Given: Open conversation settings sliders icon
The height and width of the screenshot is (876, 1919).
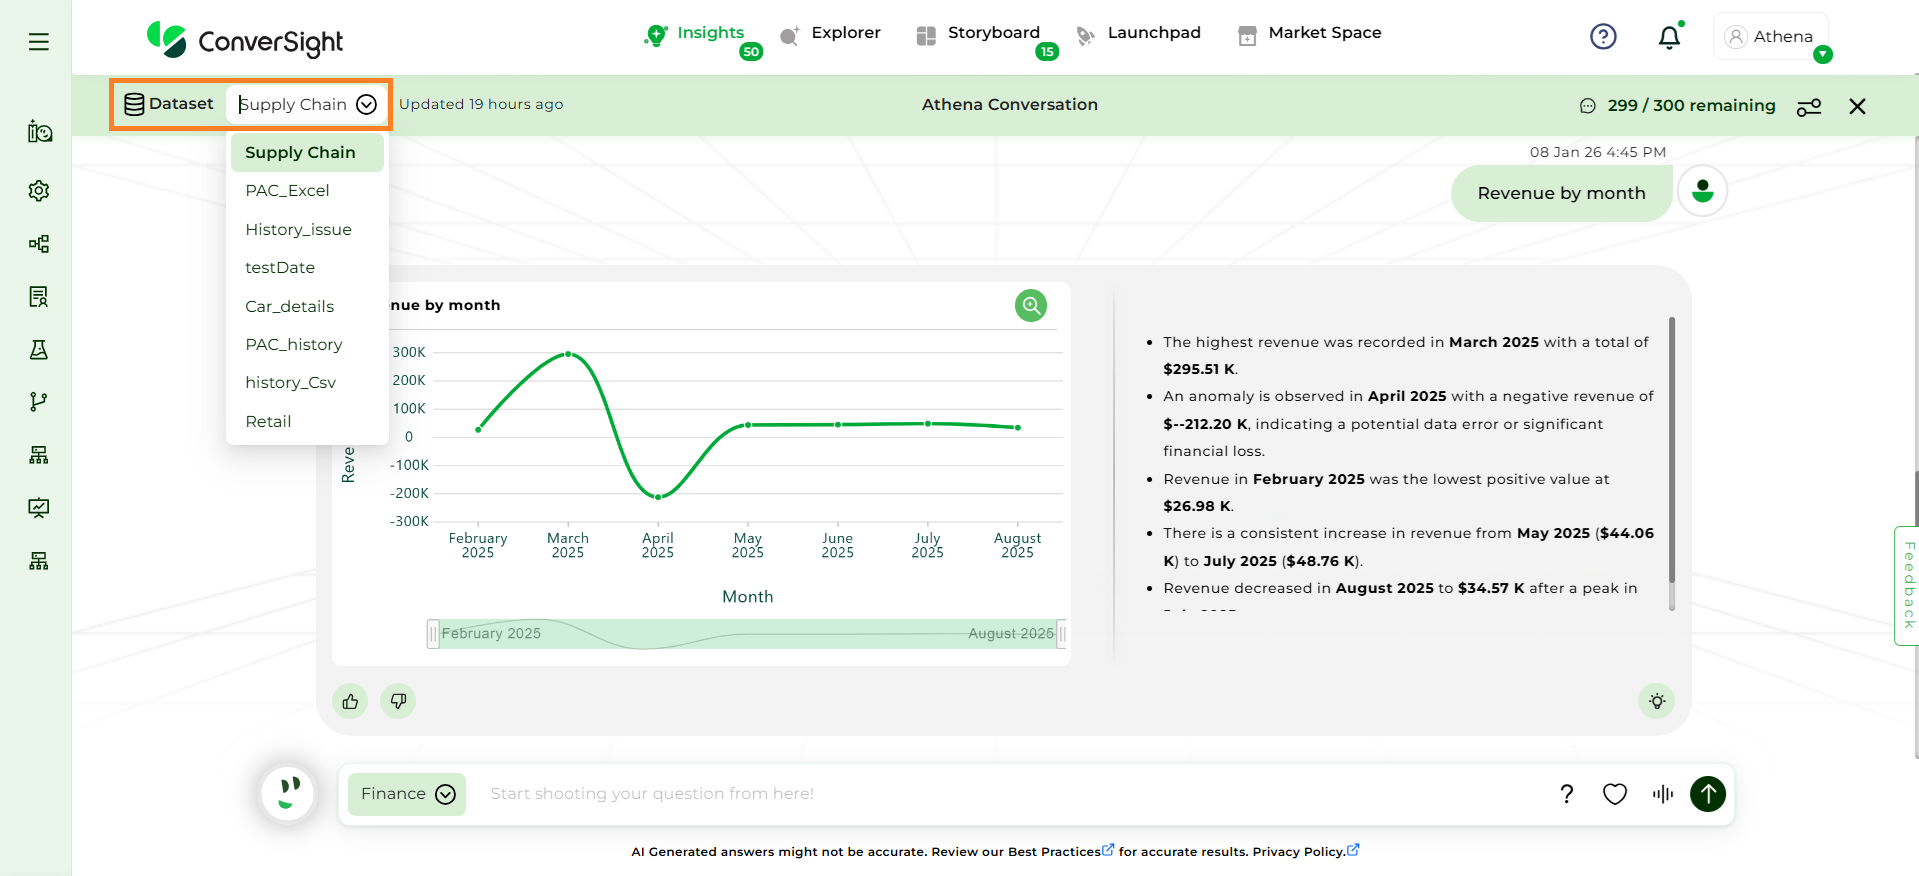Looking at the screenshot, I should (x=1808, y=107).
